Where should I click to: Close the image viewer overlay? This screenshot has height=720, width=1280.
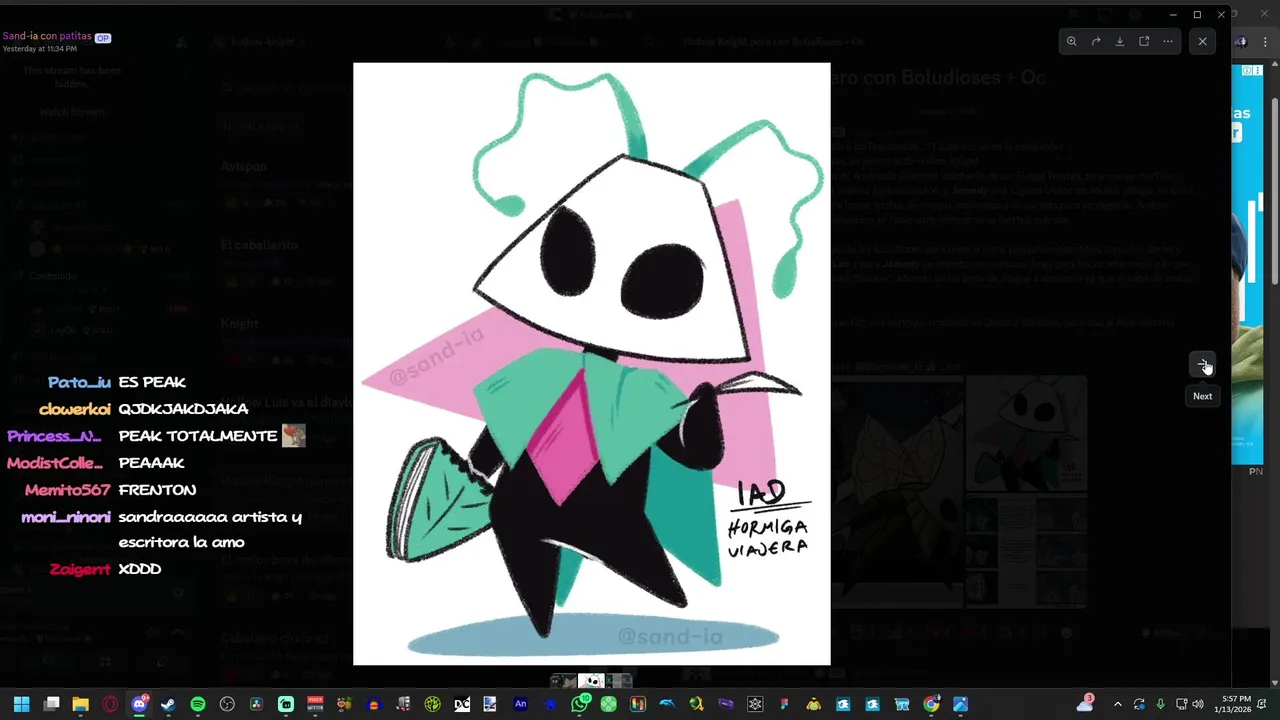click(x=1202, y=41)
